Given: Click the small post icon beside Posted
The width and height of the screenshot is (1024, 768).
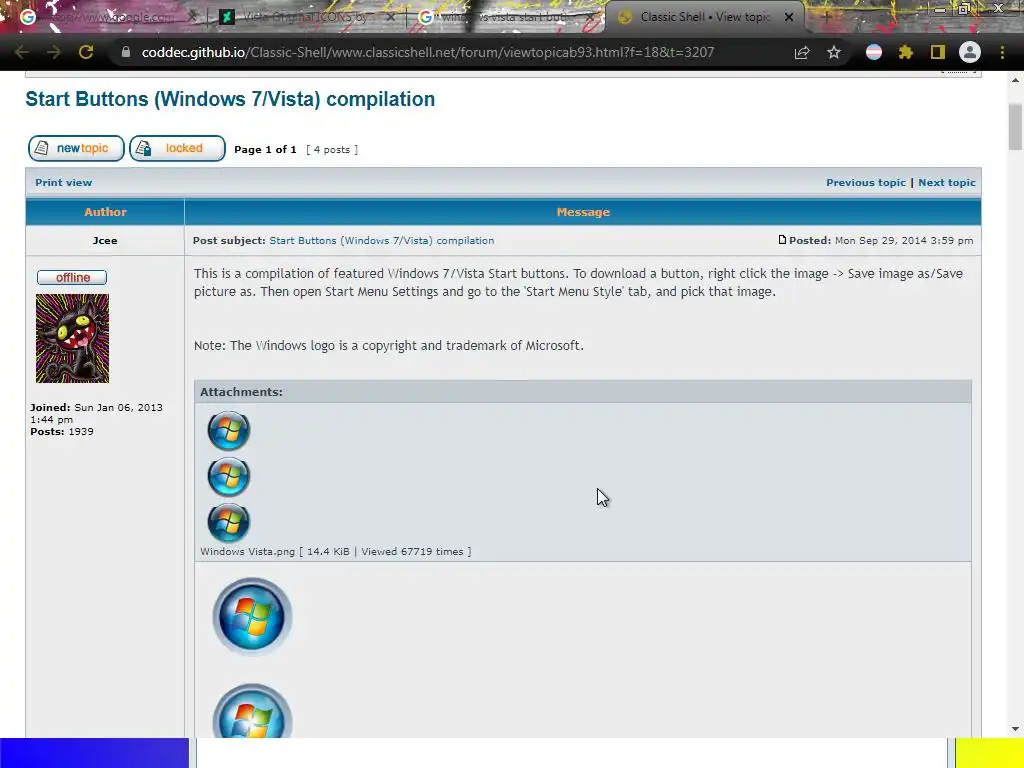Looking at the screenshot, I should 782,240.
